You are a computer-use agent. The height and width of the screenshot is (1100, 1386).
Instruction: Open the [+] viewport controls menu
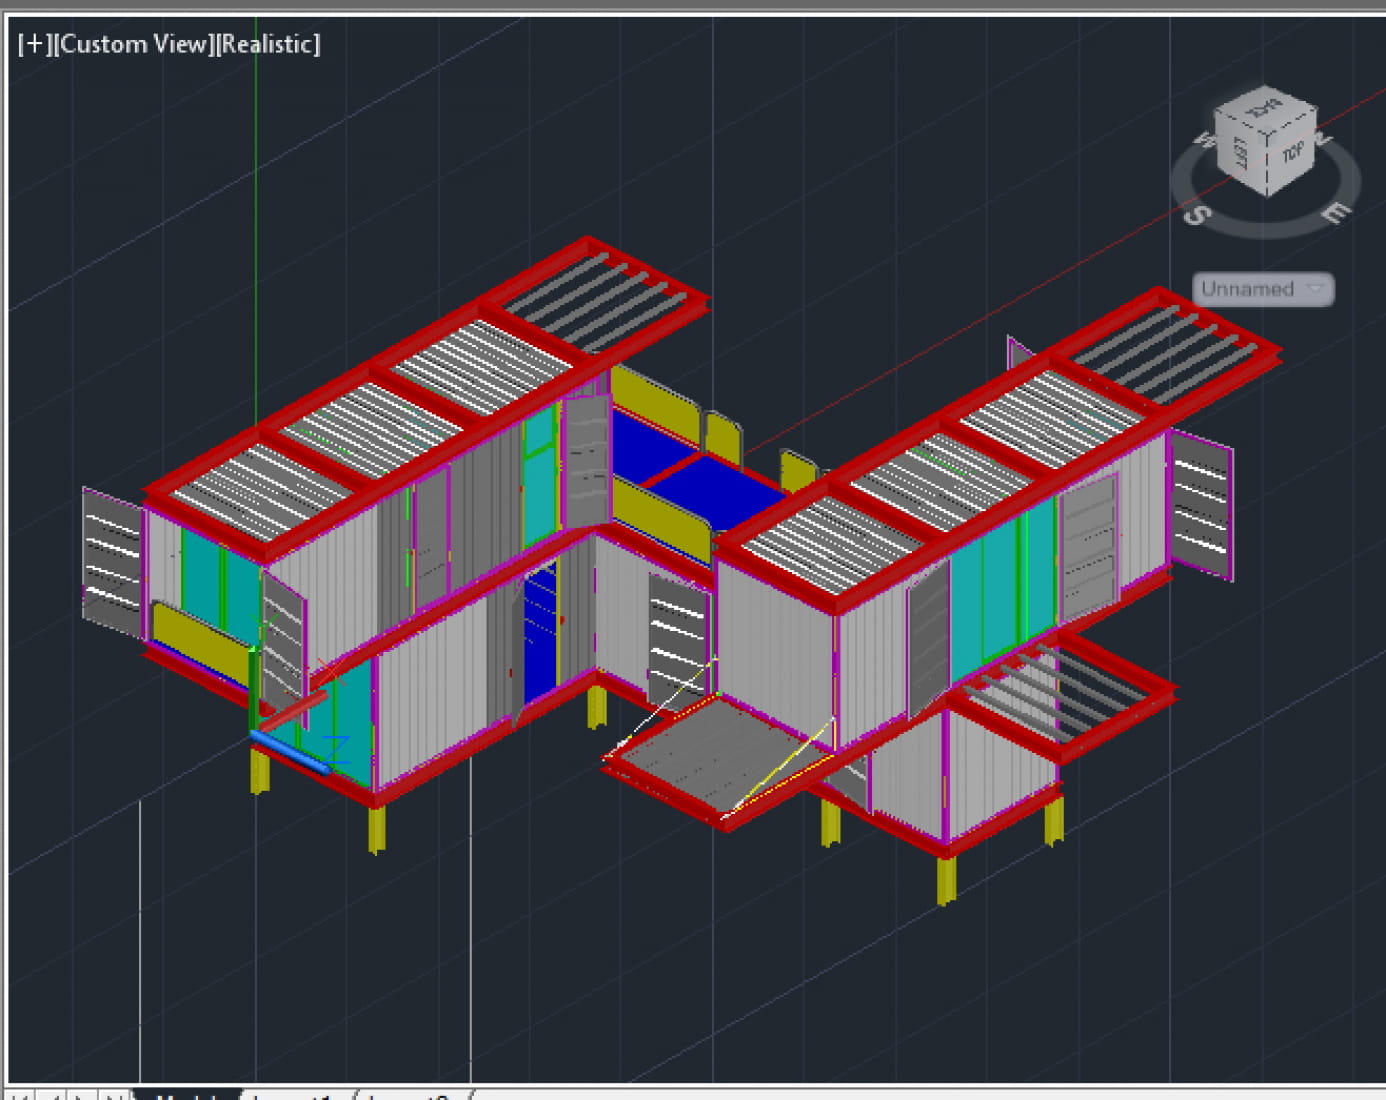34,44
